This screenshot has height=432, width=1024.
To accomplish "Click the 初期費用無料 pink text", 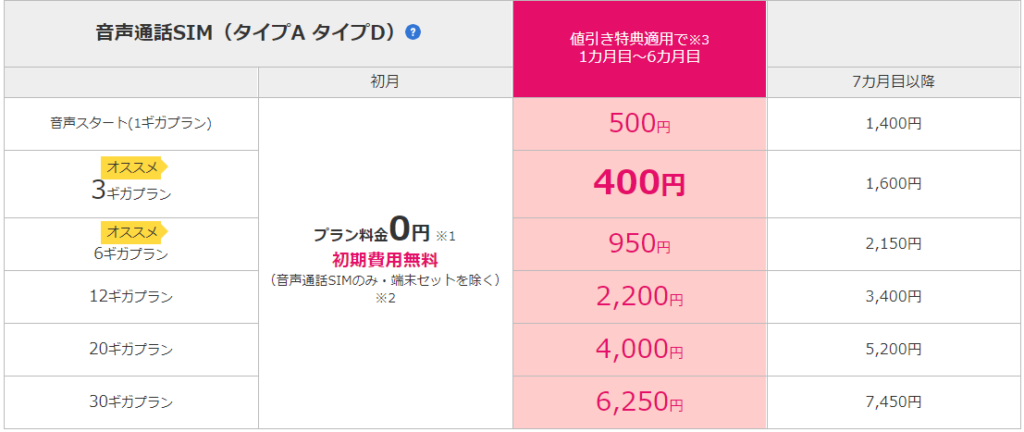I will pyautogui.click(x=385, y=260).
